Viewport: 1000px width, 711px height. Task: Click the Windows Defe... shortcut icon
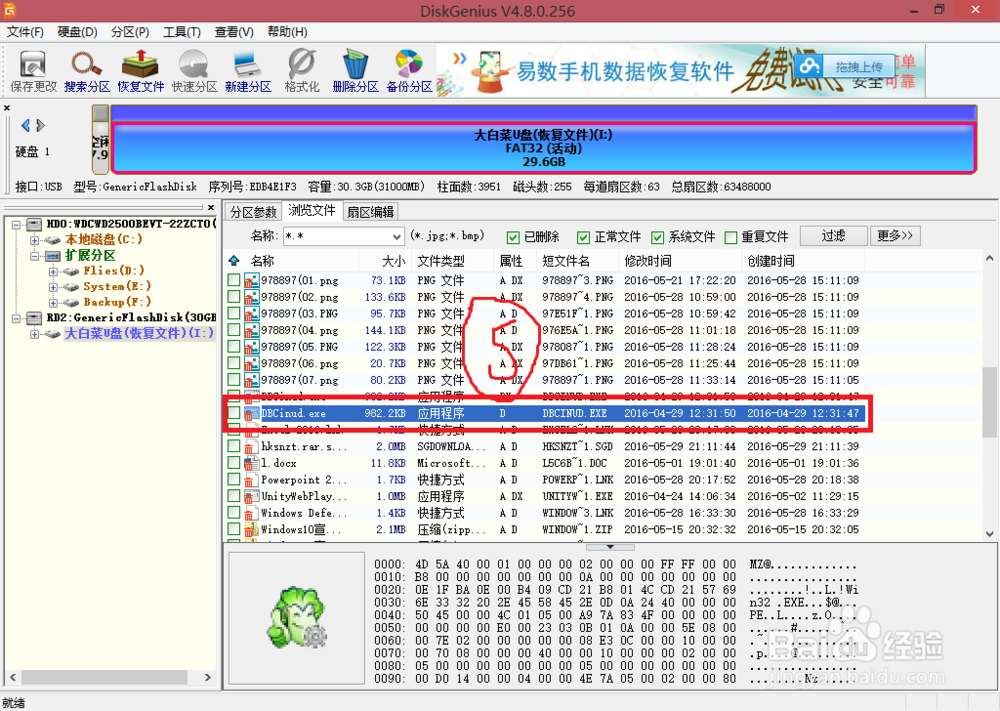point(251,513)
